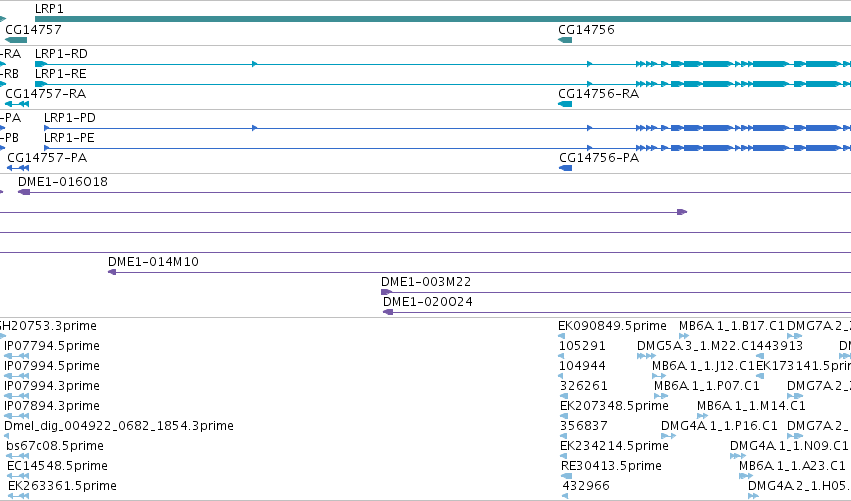Click the DME1-014M10 arrowhead glyph
Image resolution: width=851 pixels, height=501 pixels.
click(112, 272)
